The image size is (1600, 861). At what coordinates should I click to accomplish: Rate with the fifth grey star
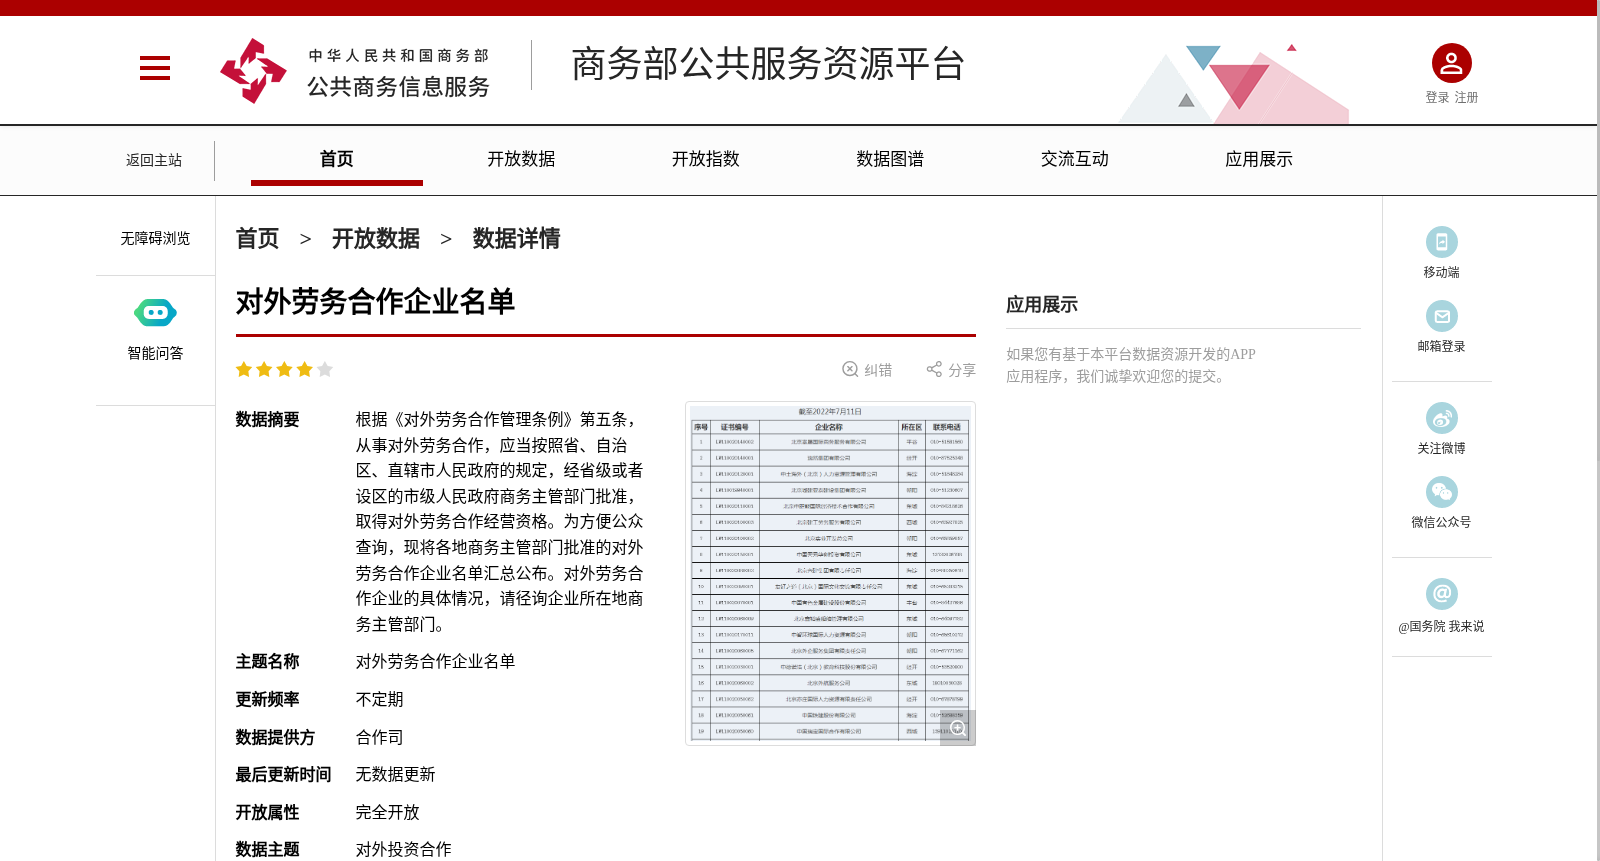click(x=324, y=370)
